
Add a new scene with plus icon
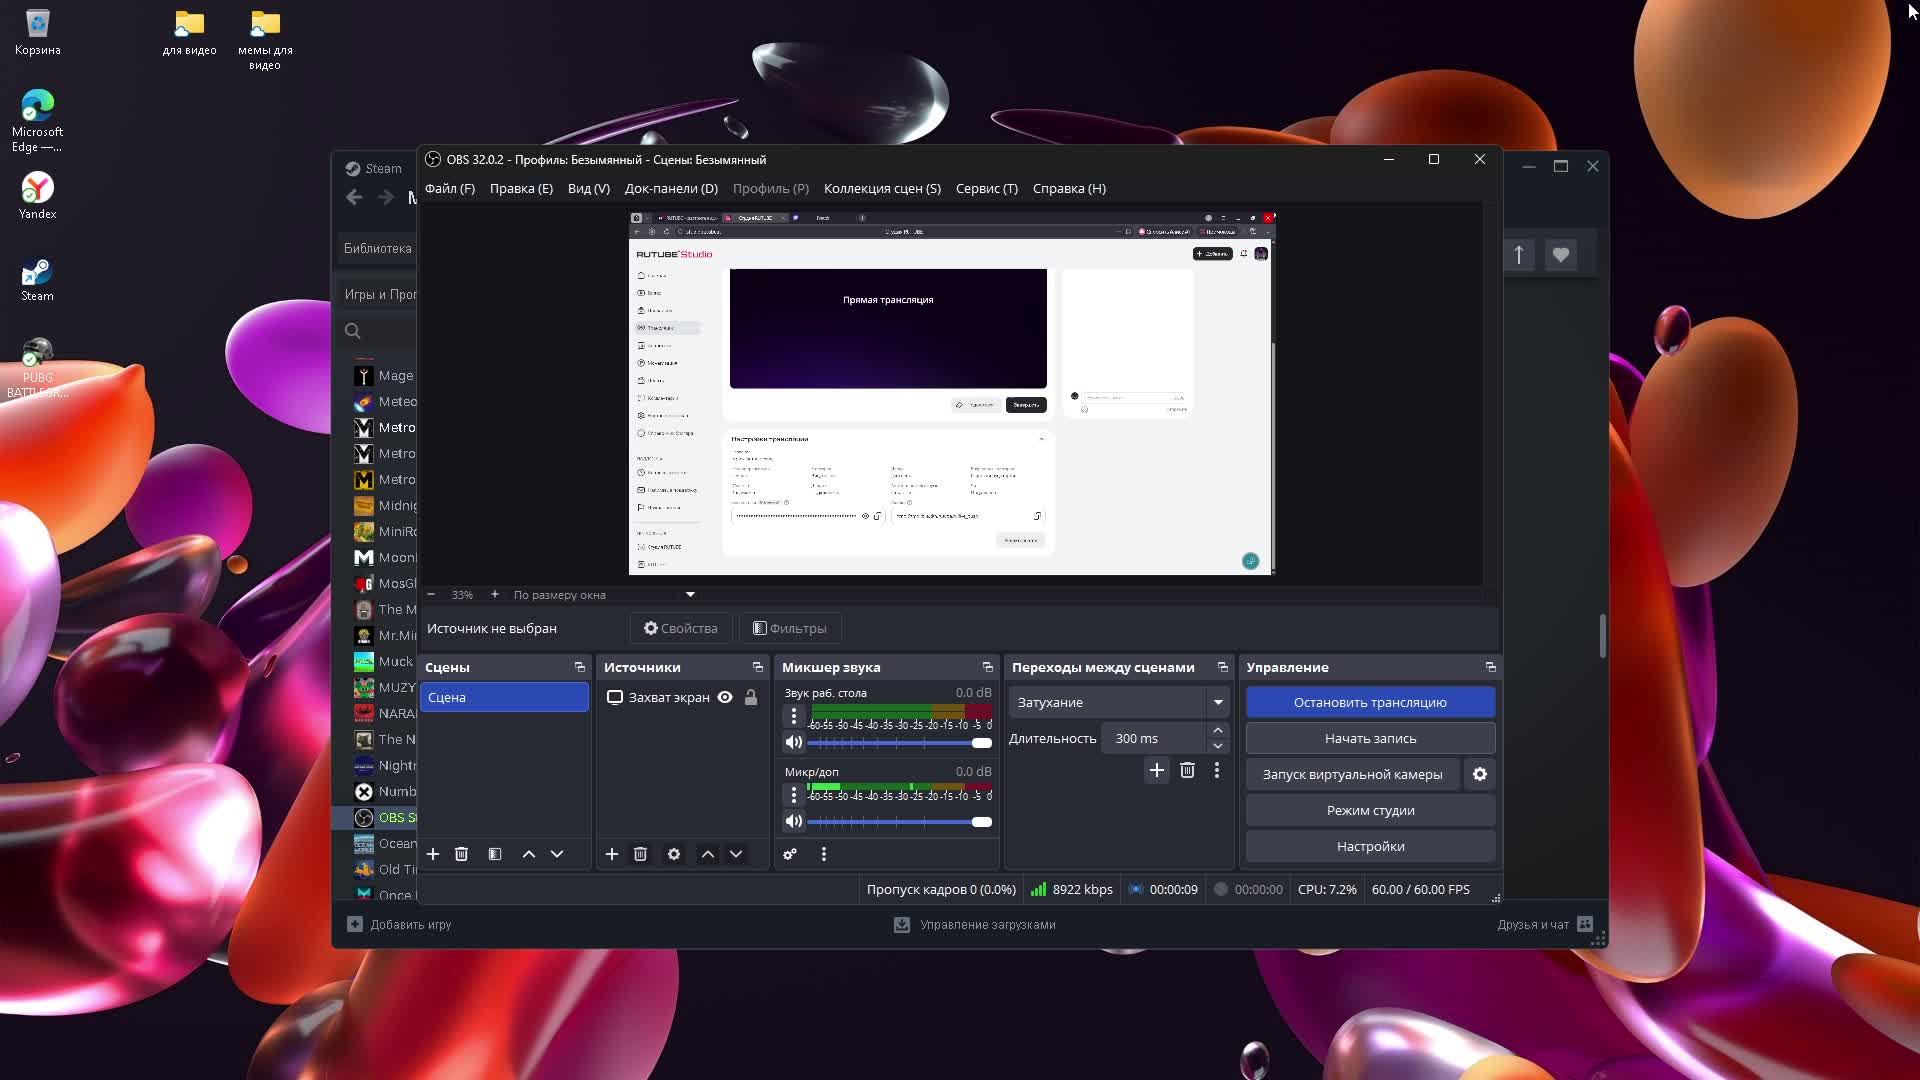pos(433,854)
